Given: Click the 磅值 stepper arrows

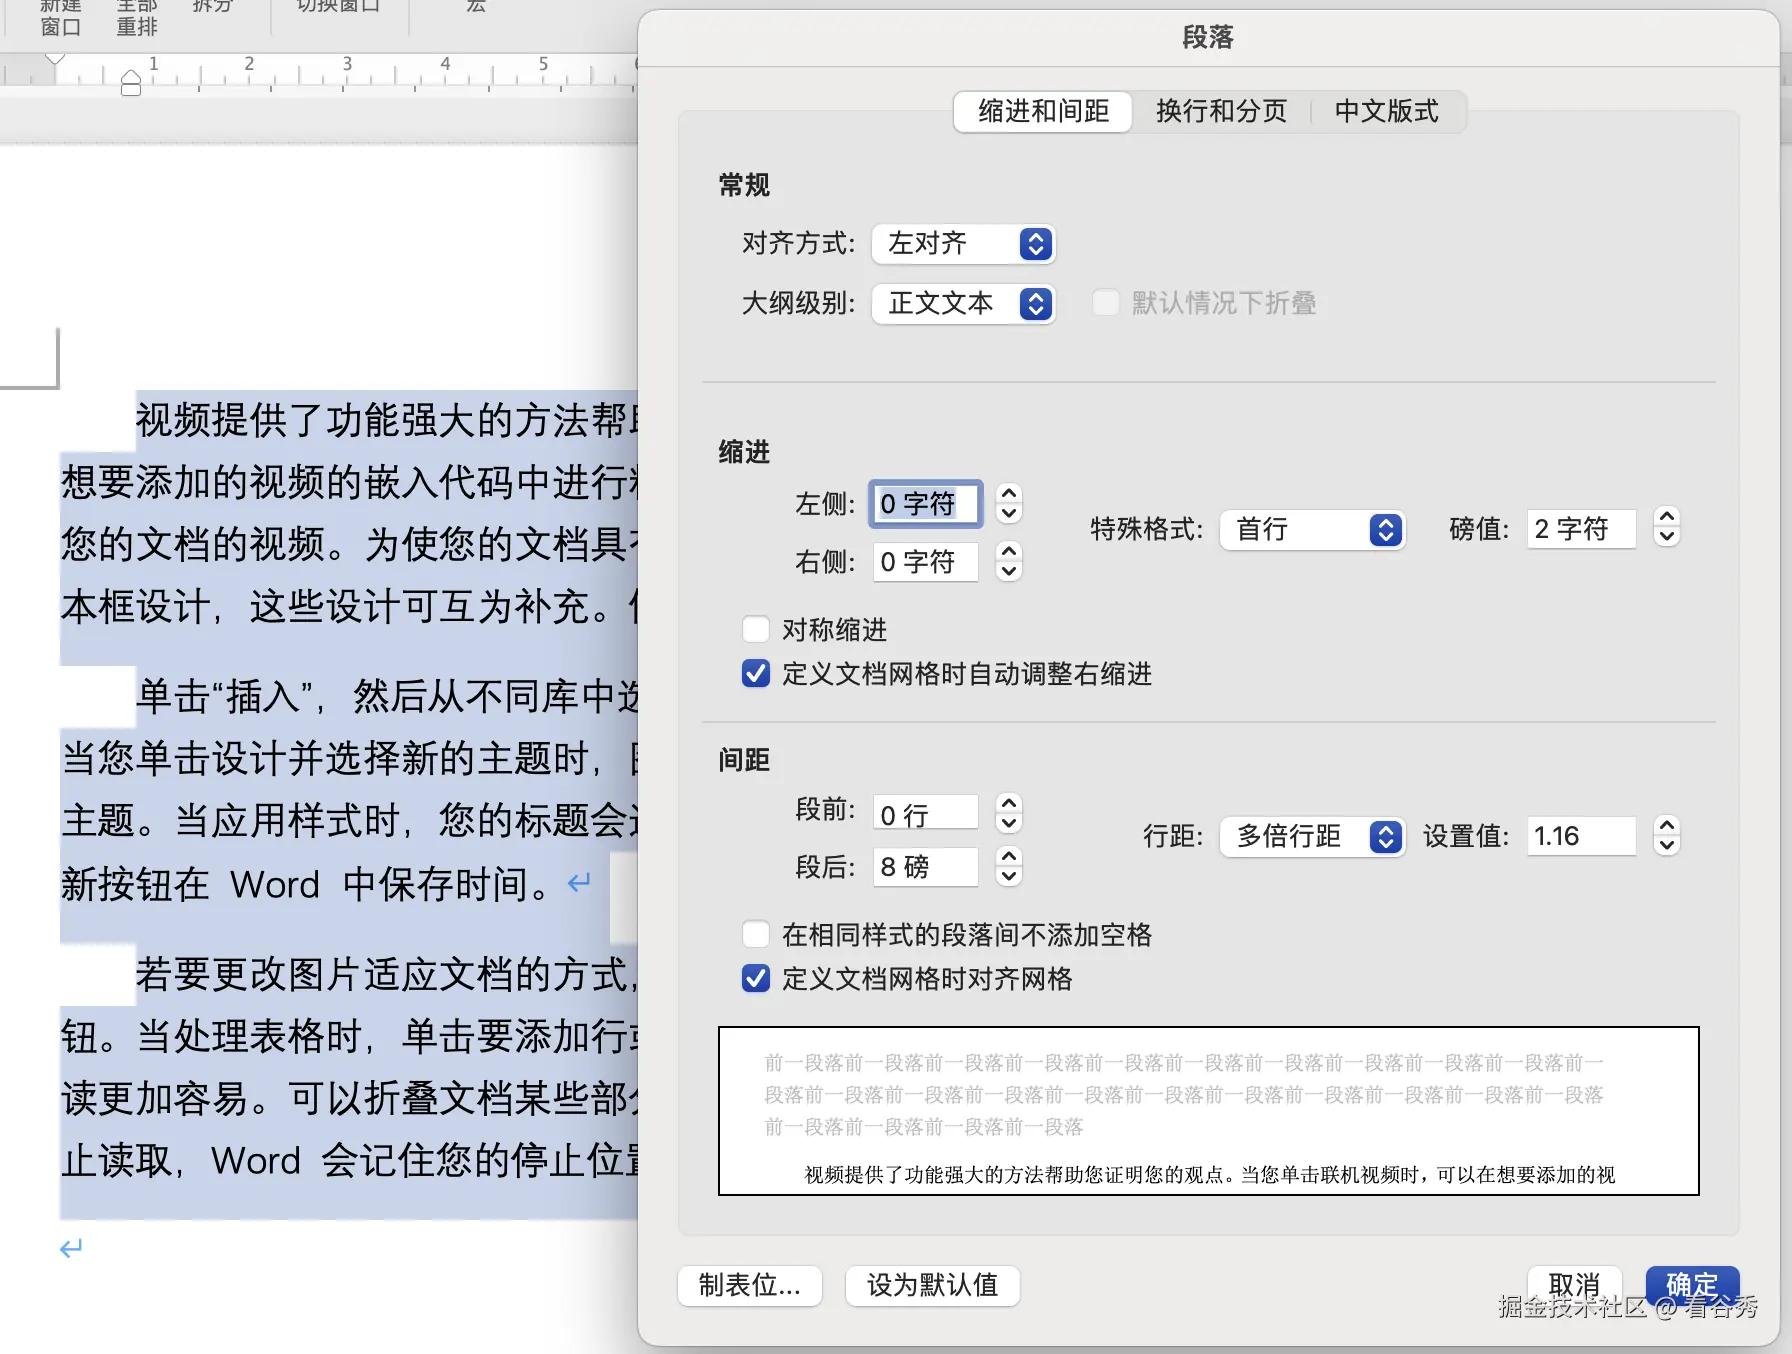Looking at the screenshot, I should pyautogui.click(x=1666, y=526).
